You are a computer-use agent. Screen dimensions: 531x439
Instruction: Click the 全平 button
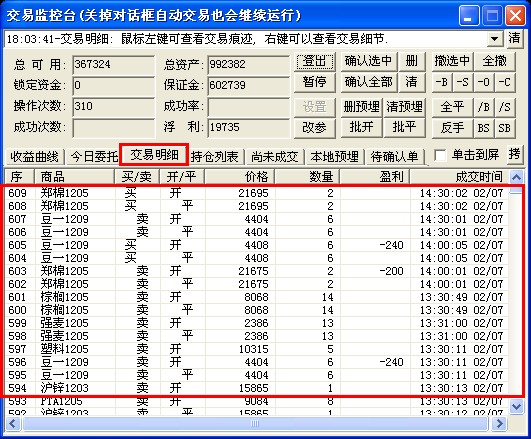click(x=452, y=107)
